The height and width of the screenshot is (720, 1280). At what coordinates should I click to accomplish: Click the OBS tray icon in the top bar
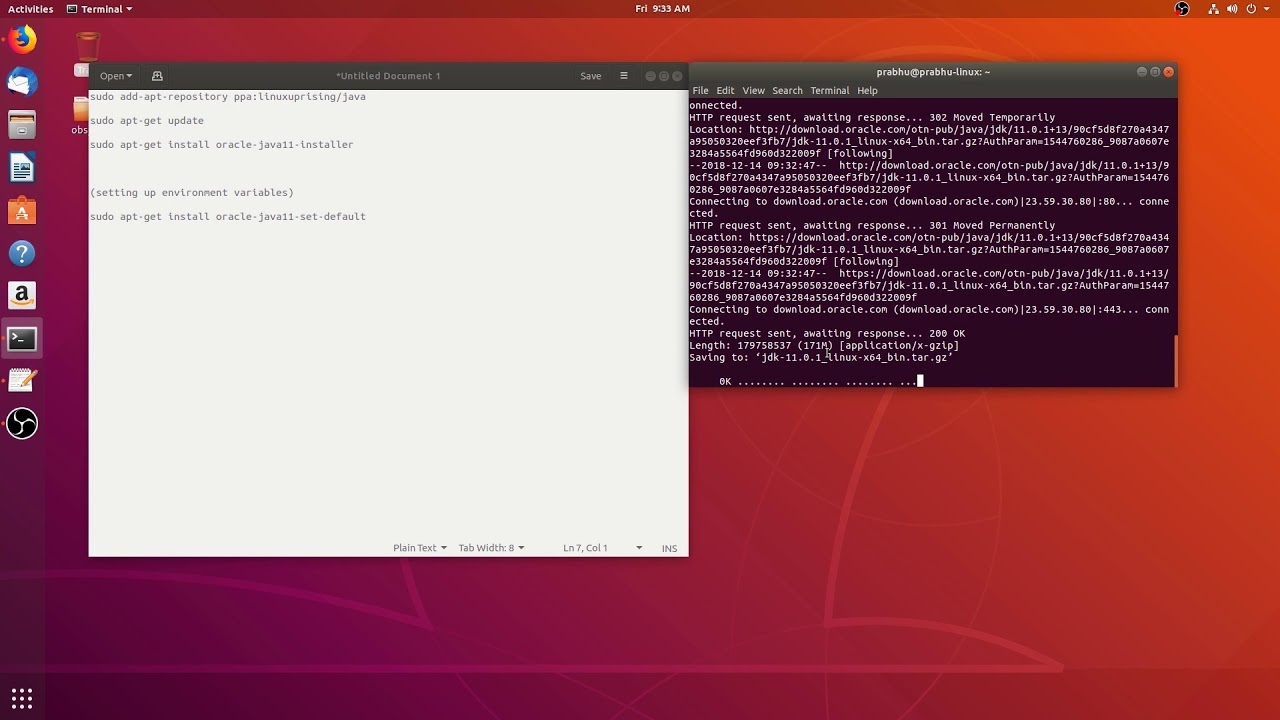pos(1182,9)
